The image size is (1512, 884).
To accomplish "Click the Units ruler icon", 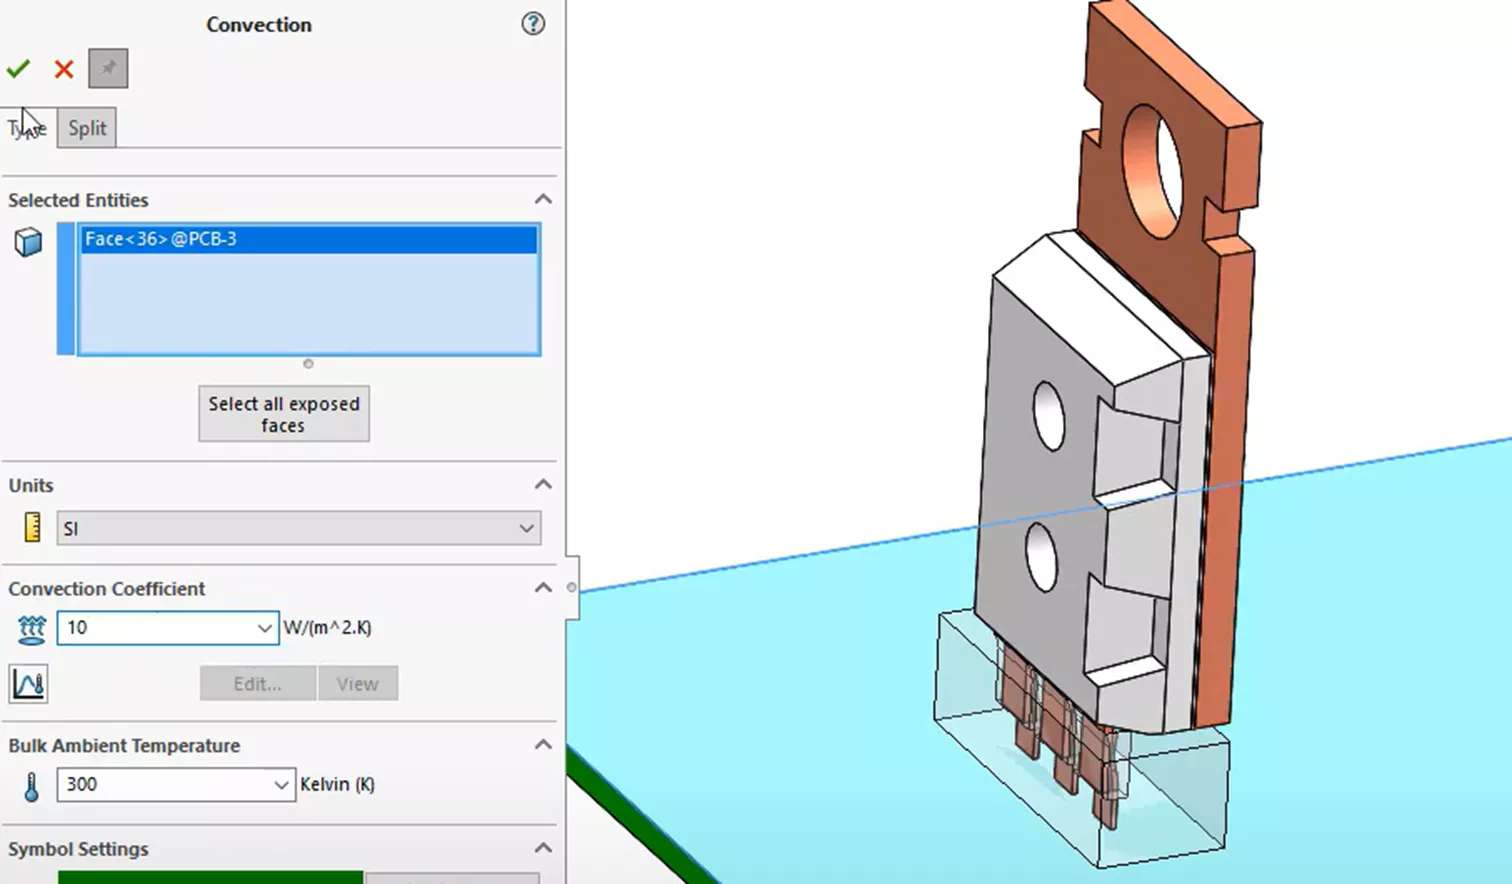I will (31, 528).
